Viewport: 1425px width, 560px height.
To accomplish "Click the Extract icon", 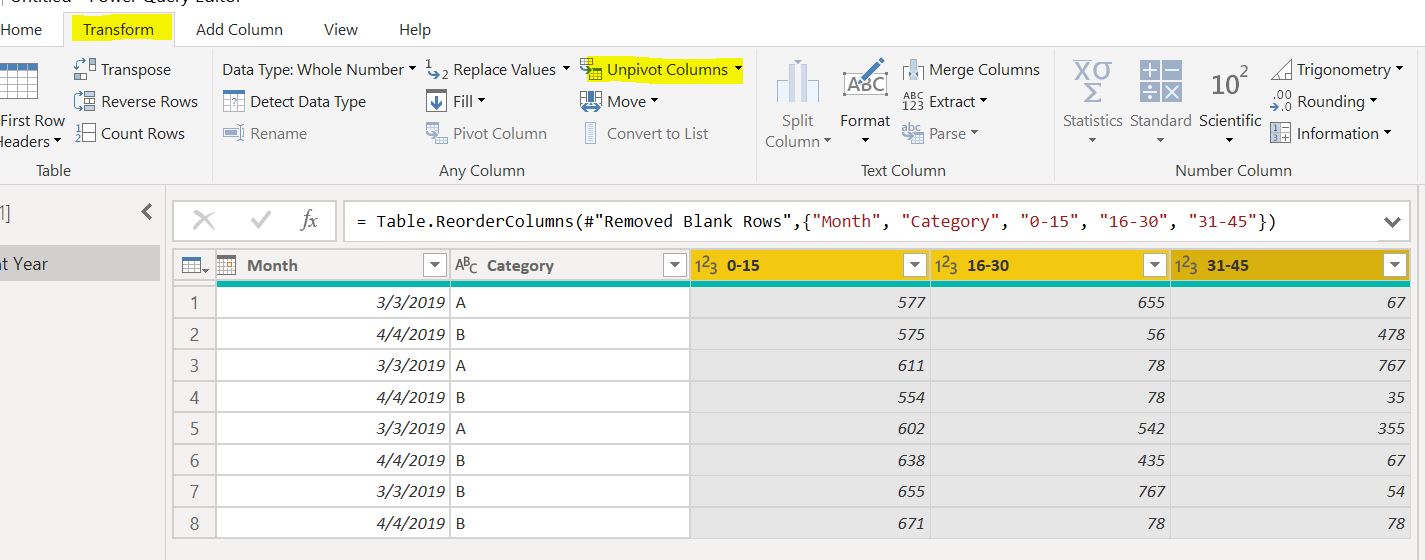I will pyautogui.click(x=912, y=101).
